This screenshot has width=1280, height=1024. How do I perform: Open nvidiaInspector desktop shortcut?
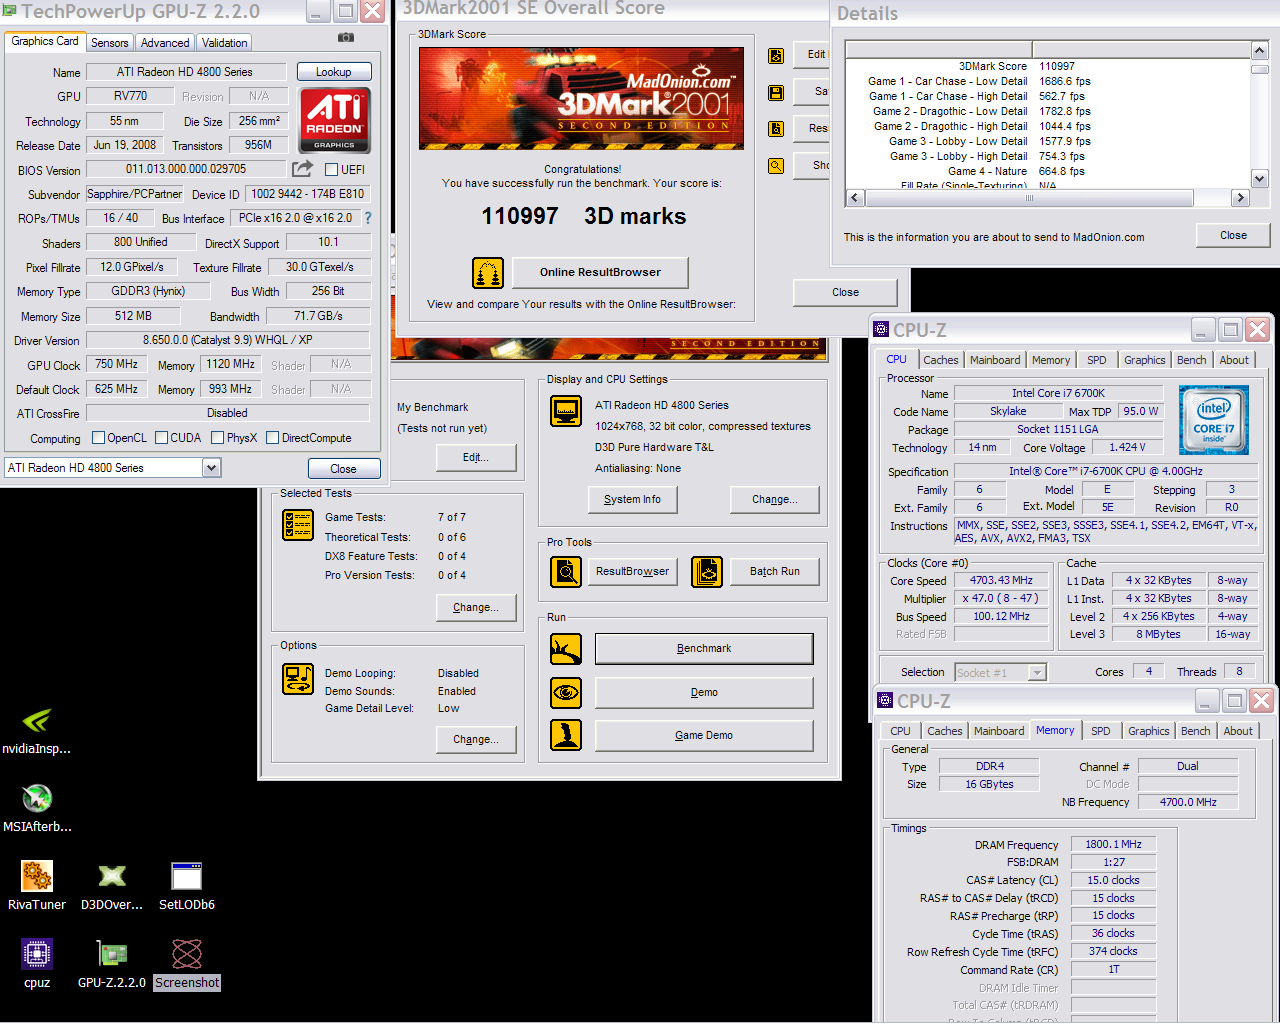tap(37, 730)
